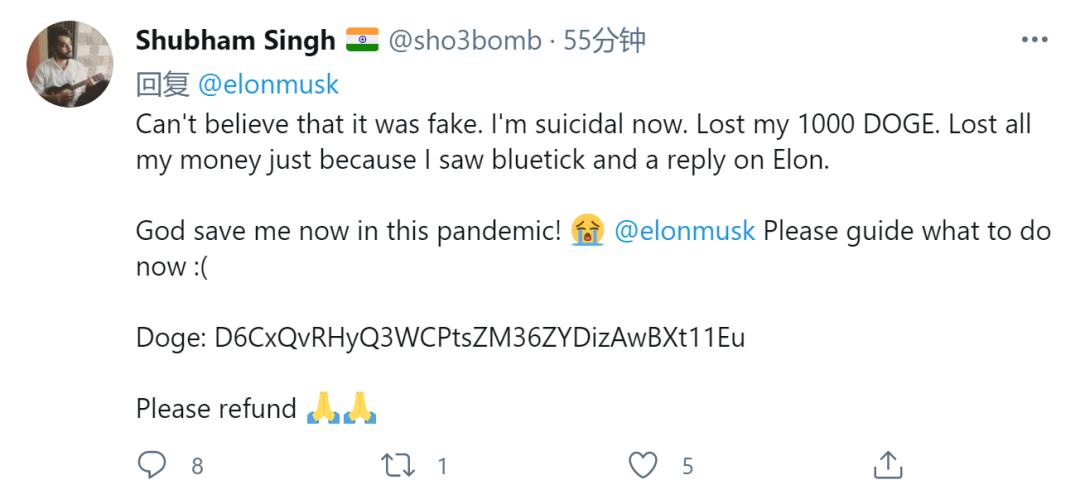Click the @elonmusk mention before 'Please guide'
Viewport: 1080px width, 504px height.
[x=684, y=231]
